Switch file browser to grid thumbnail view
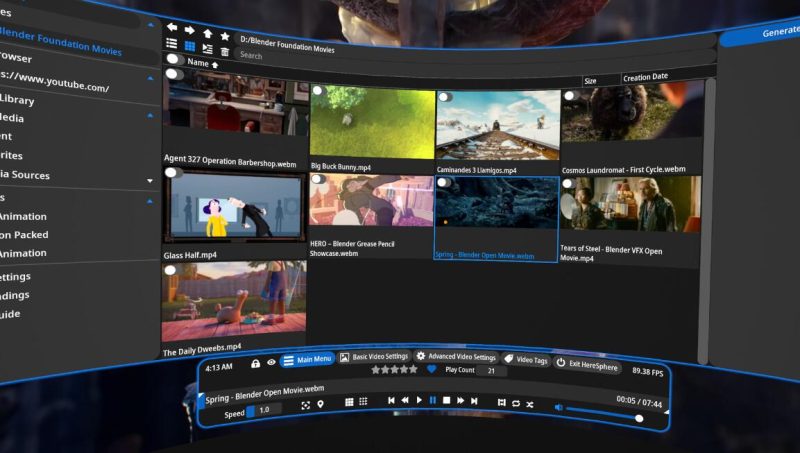The height and width of the screenshot is (453, 800). pos(189,46)
